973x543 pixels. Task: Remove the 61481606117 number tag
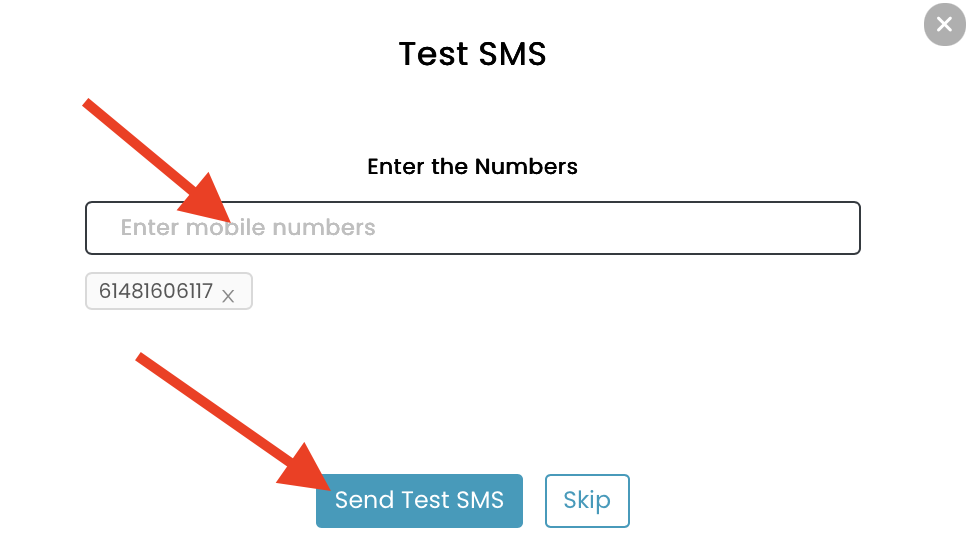point(228,296)
